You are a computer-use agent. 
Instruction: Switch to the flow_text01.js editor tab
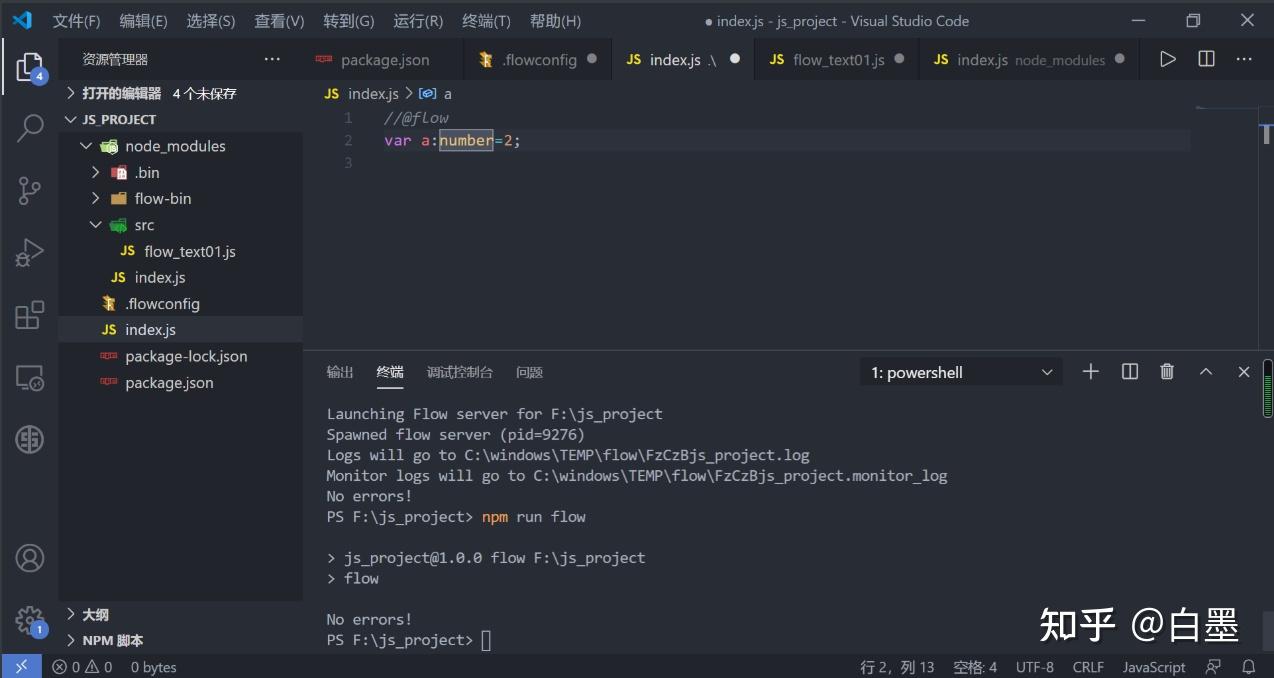(838, 60)
